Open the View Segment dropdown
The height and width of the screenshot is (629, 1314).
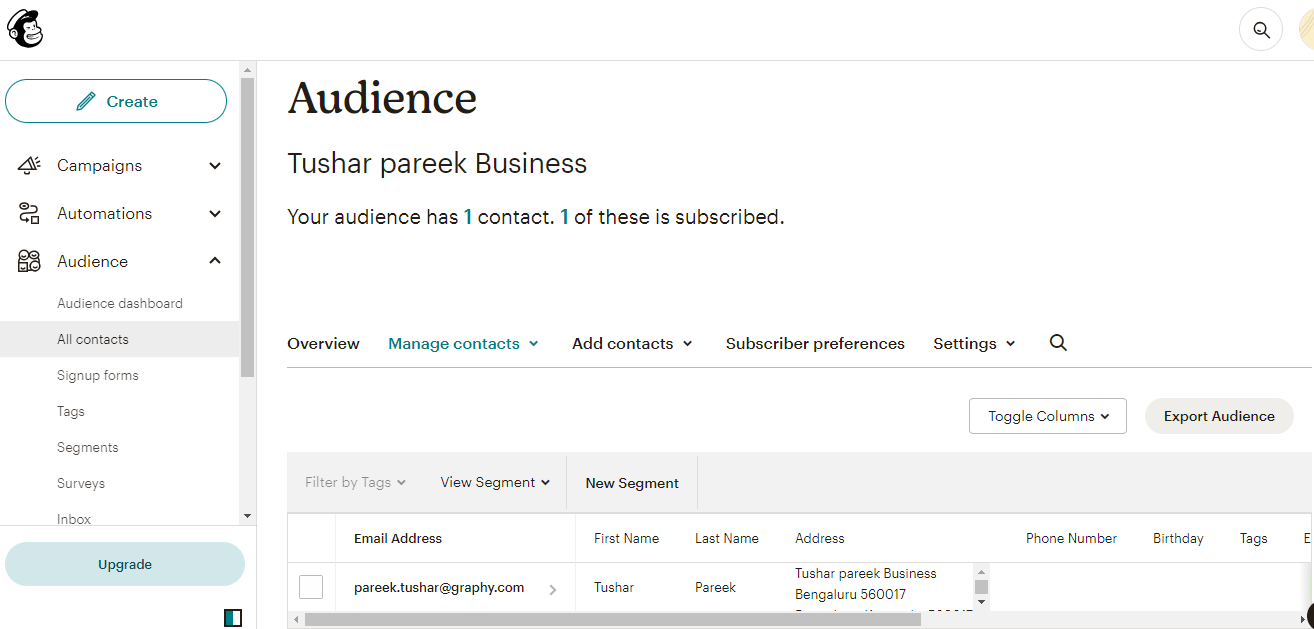(495, 482)
